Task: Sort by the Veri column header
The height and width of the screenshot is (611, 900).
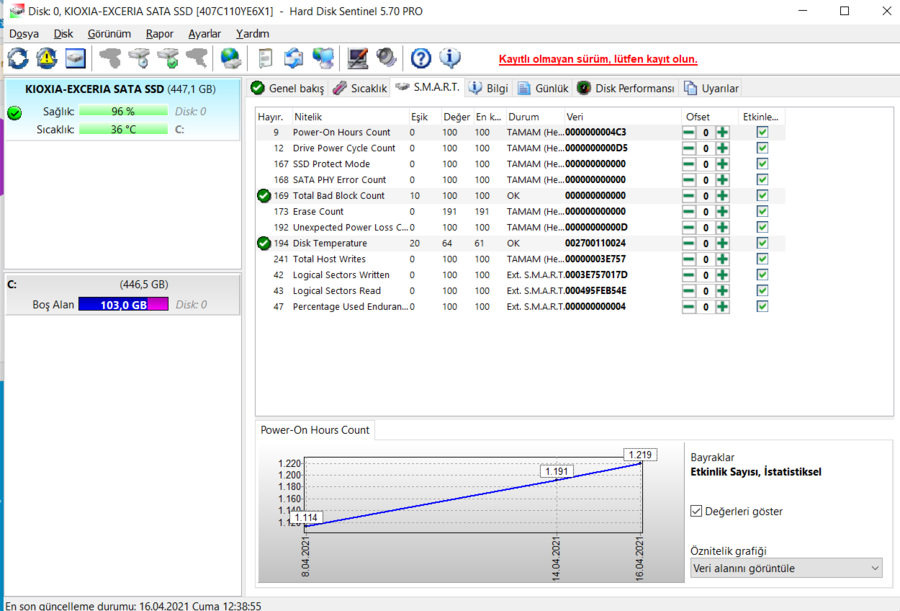Action: point(623,117)
